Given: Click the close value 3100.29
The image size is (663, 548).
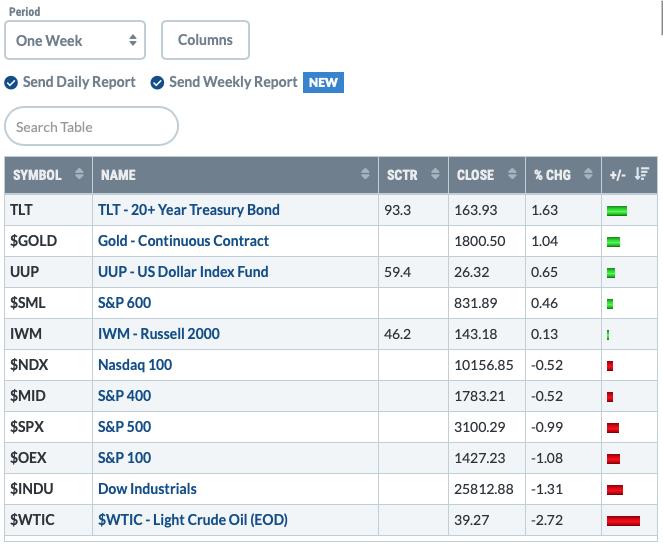Looking at the screenshot, I should click(x=479, y=427).
